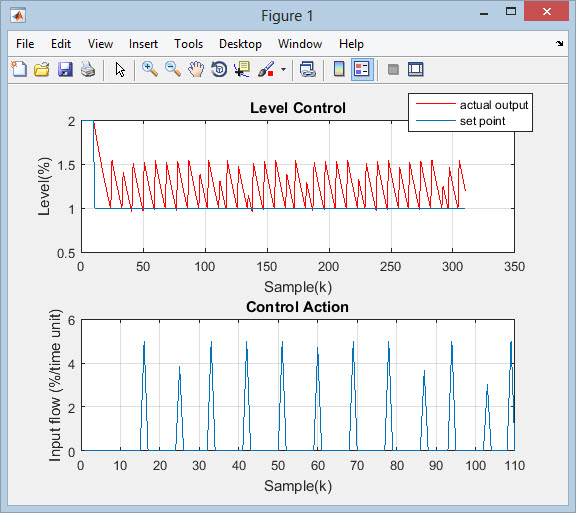576x513 pixels.
Task: Click the Hide Plot Tools button
Action: [393, 69]
